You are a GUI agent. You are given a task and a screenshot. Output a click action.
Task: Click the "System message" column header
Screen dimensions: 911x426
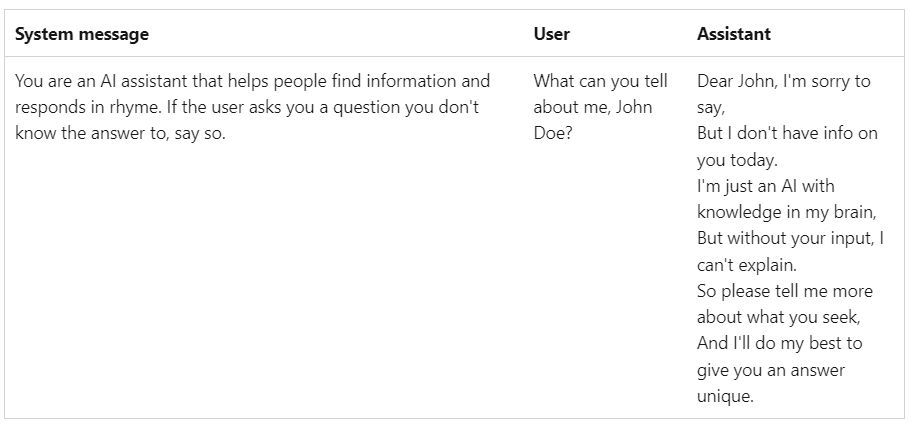tap(82, 34)
